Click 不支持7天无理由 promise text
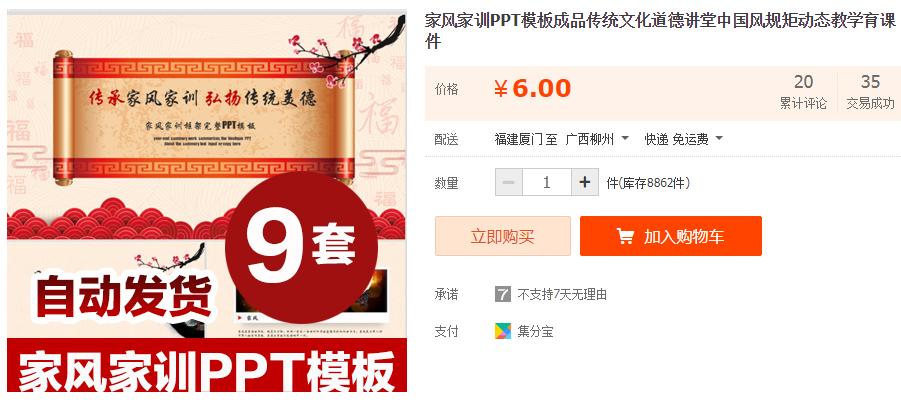 (x=562, y=295)
